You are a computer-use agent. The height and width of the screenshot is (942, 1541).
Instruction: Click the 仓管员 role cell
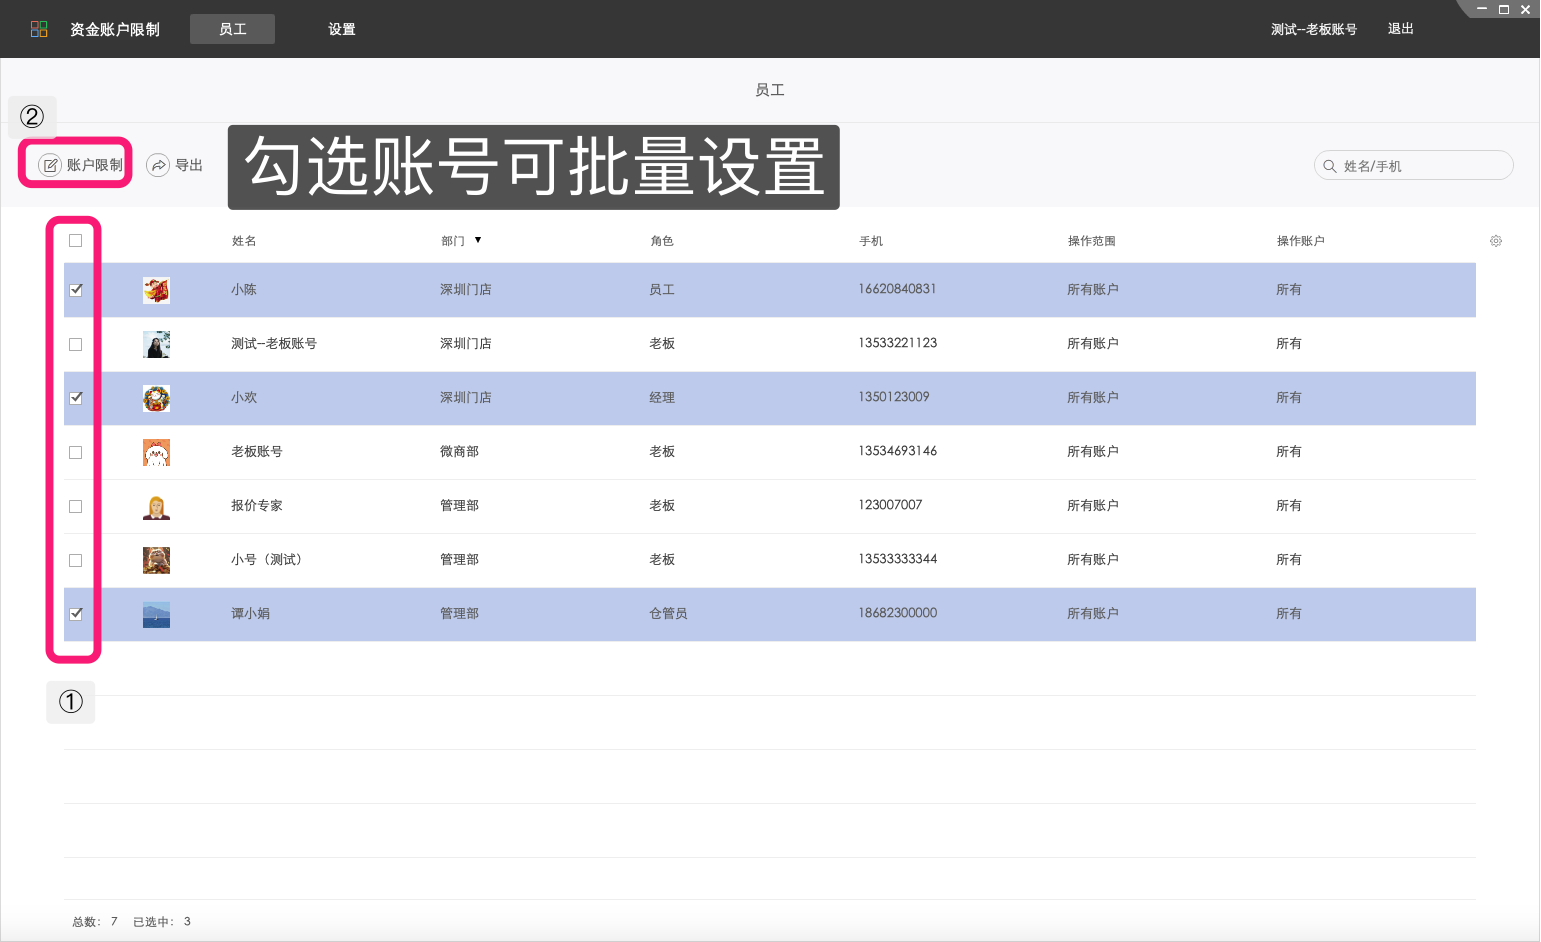(668, 613)
